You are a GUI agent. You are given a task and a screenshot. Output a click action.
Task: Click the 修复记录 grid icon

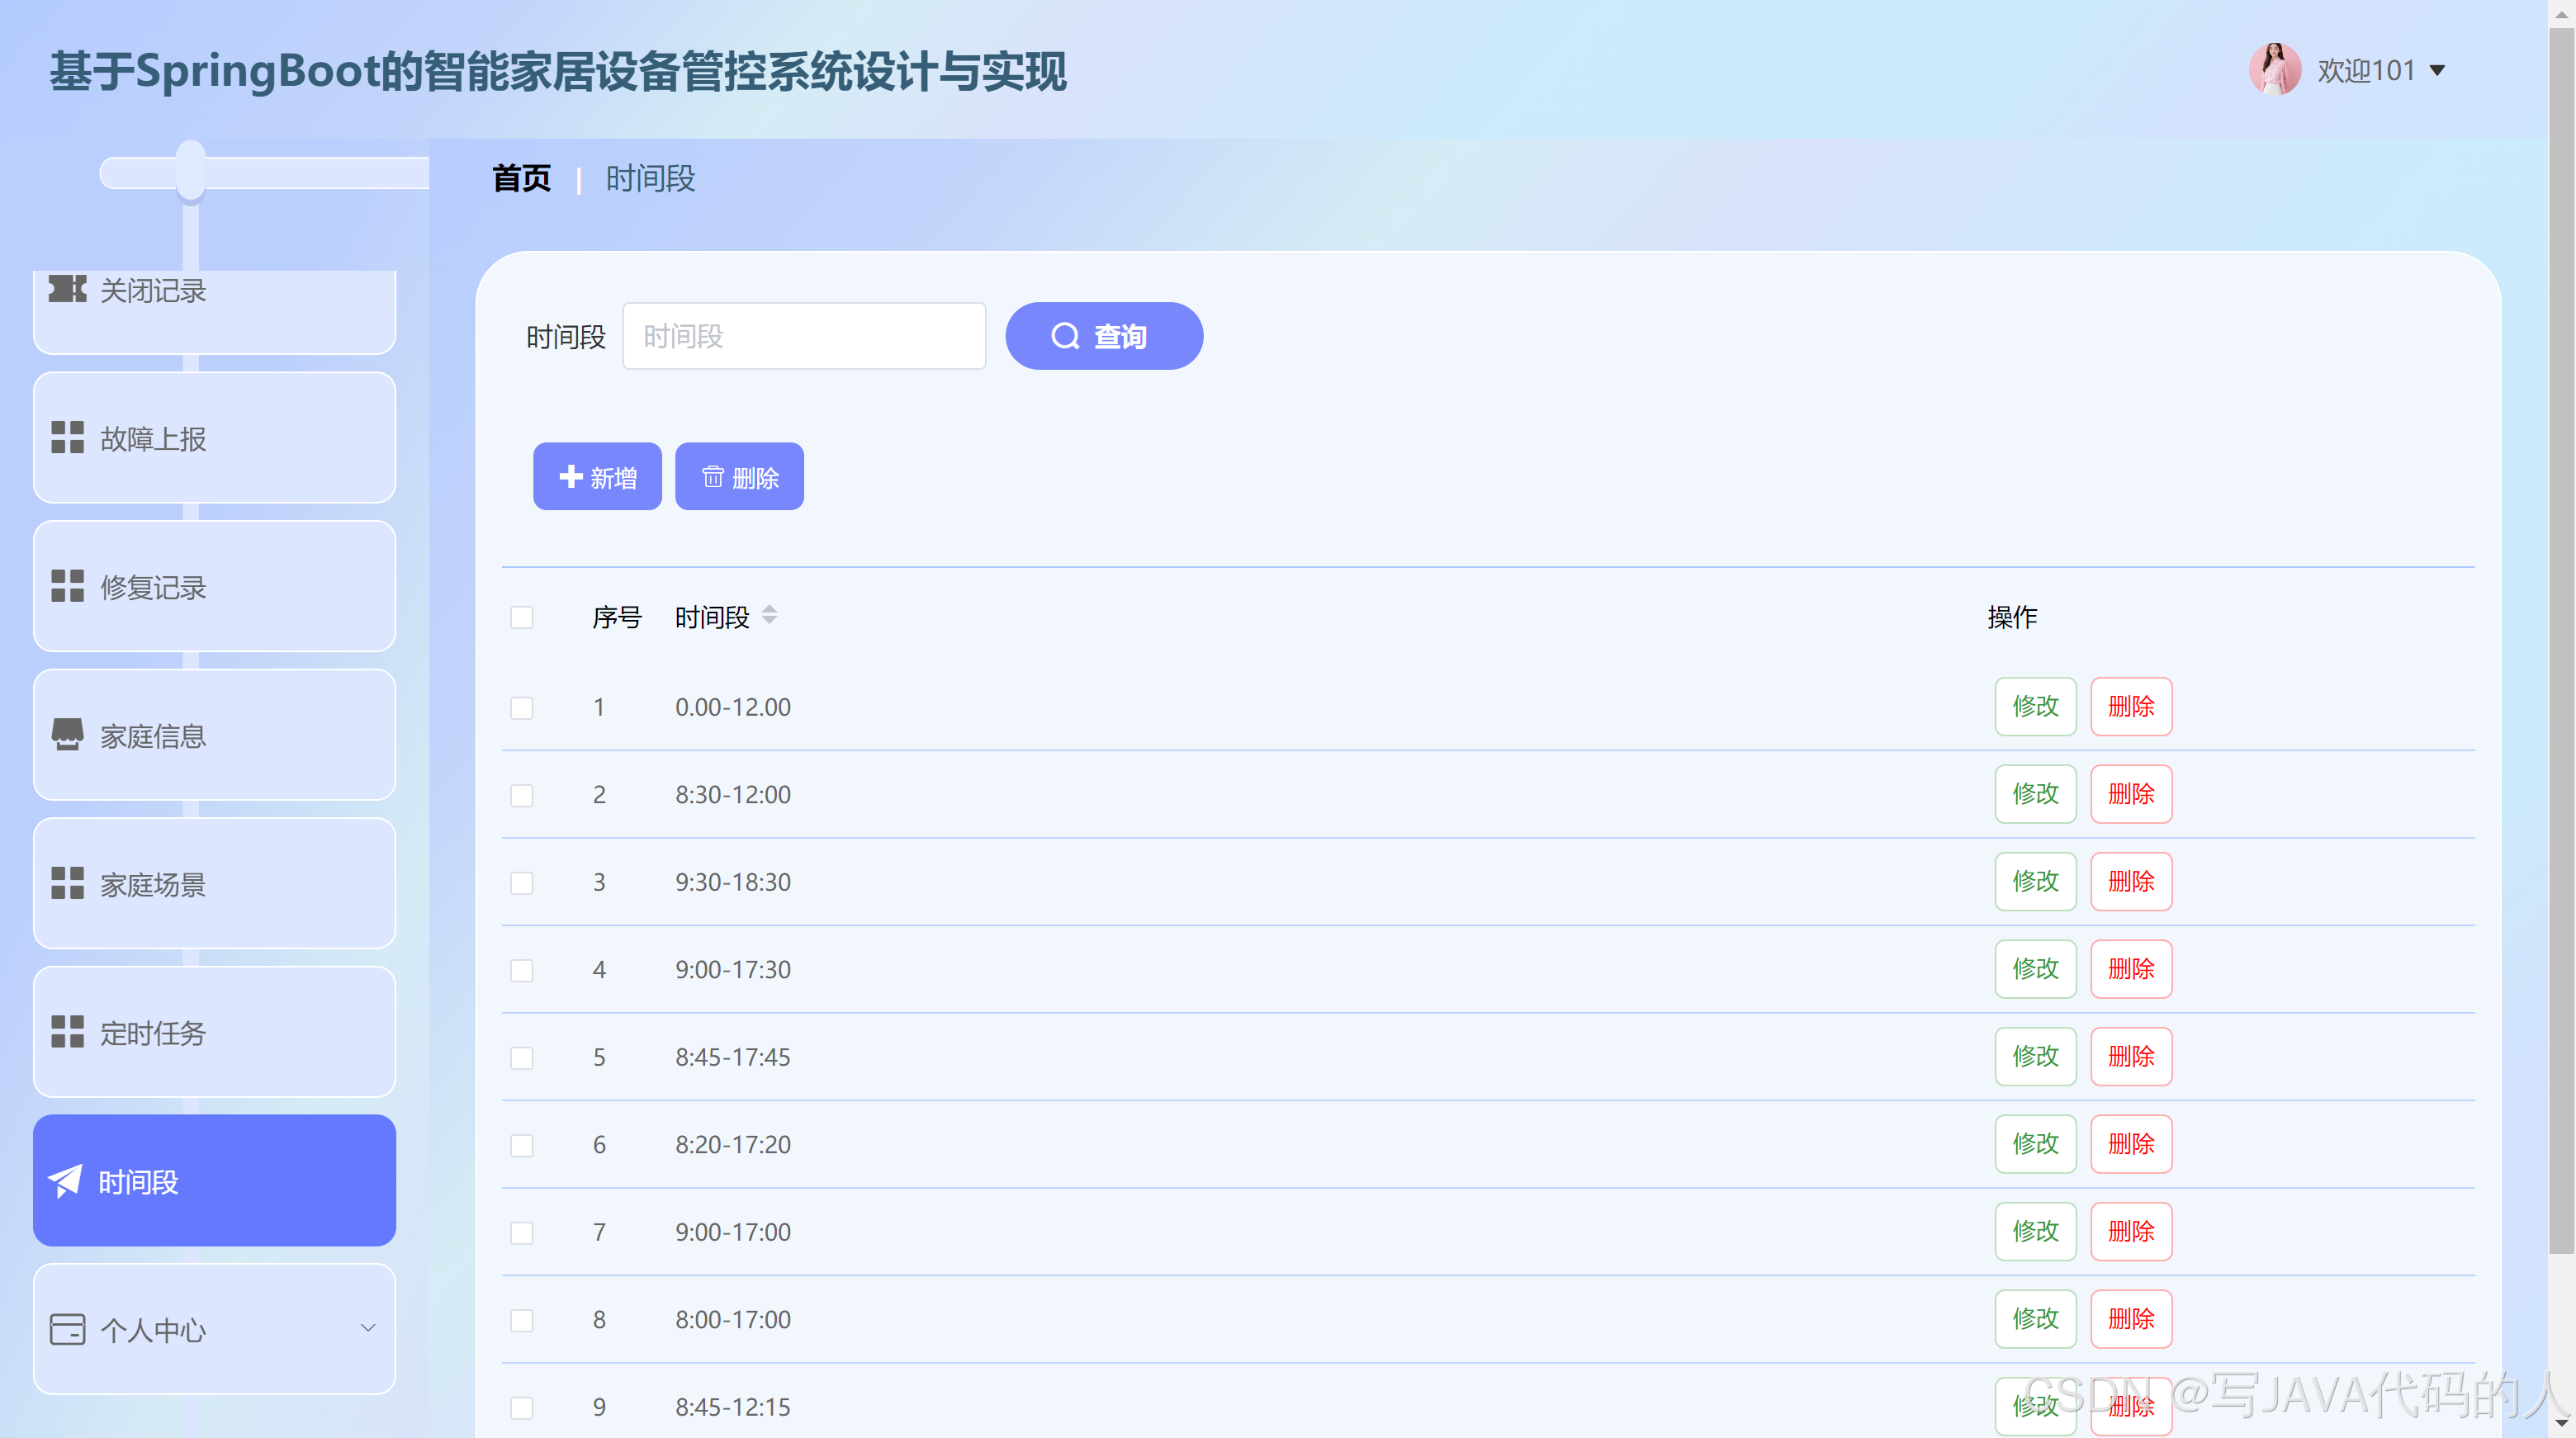67,586
